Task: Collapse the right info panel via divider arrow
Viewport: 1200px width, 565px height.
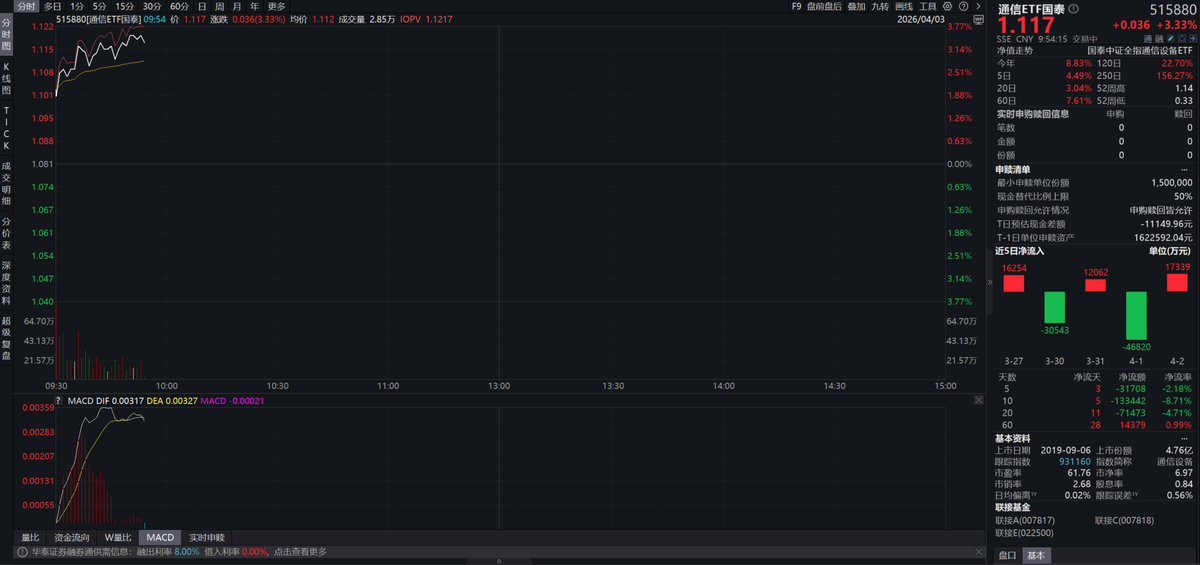Action: point(990,282)
